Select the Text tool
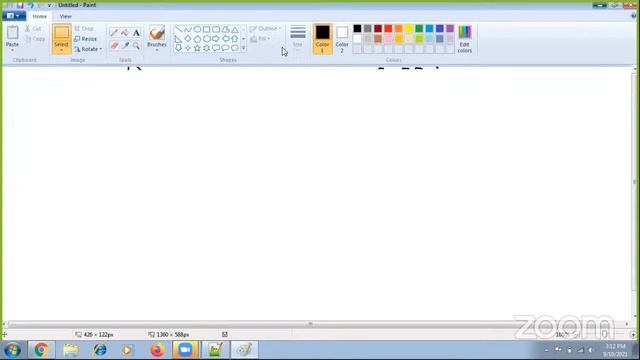 pos(136,33)
